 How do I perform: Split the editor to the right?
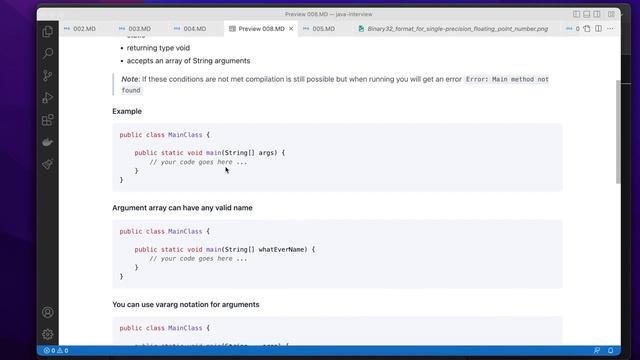click(x=598, y=29)
